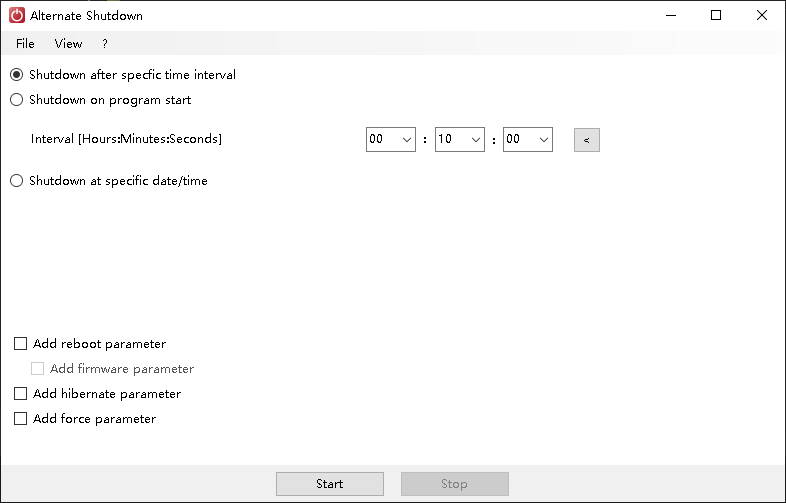Screen dimensions: 786x503
Task: Click the Seconds value field
Action: [x=518, y=140]
